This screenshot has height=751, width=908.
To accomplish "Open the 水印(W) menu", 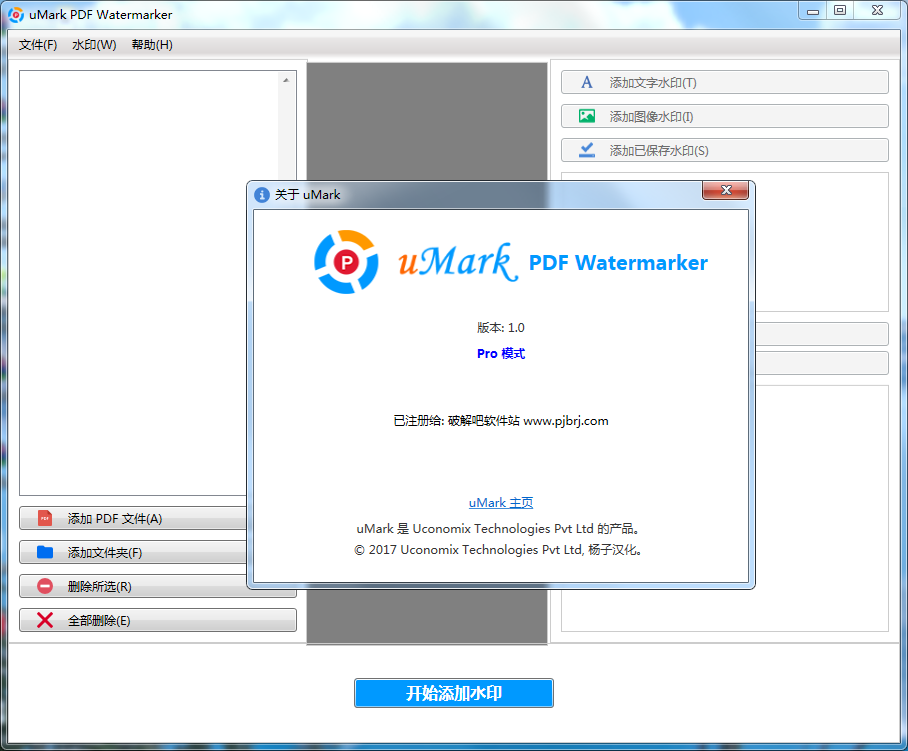I will (94, 45).
